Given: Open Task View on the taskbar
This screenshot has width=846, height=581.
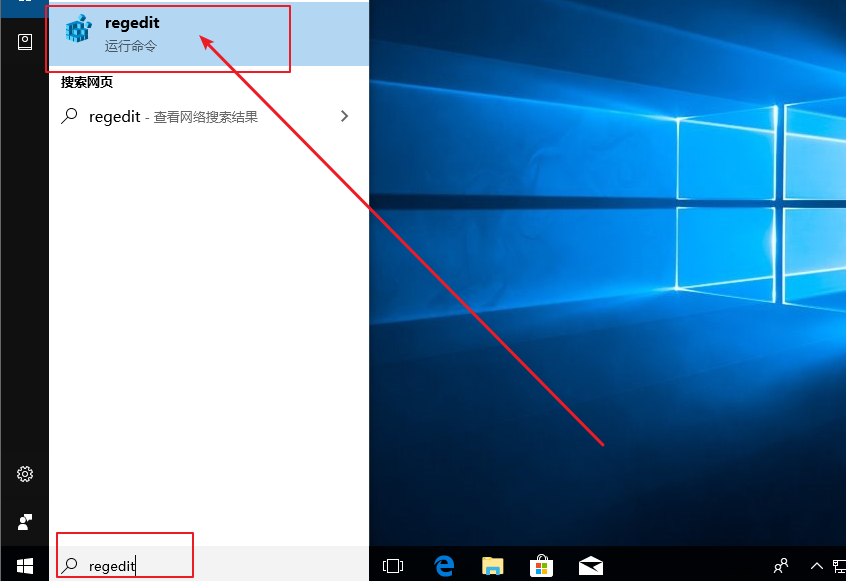Looking at the screenshot, I should click(x=393, y=565).
